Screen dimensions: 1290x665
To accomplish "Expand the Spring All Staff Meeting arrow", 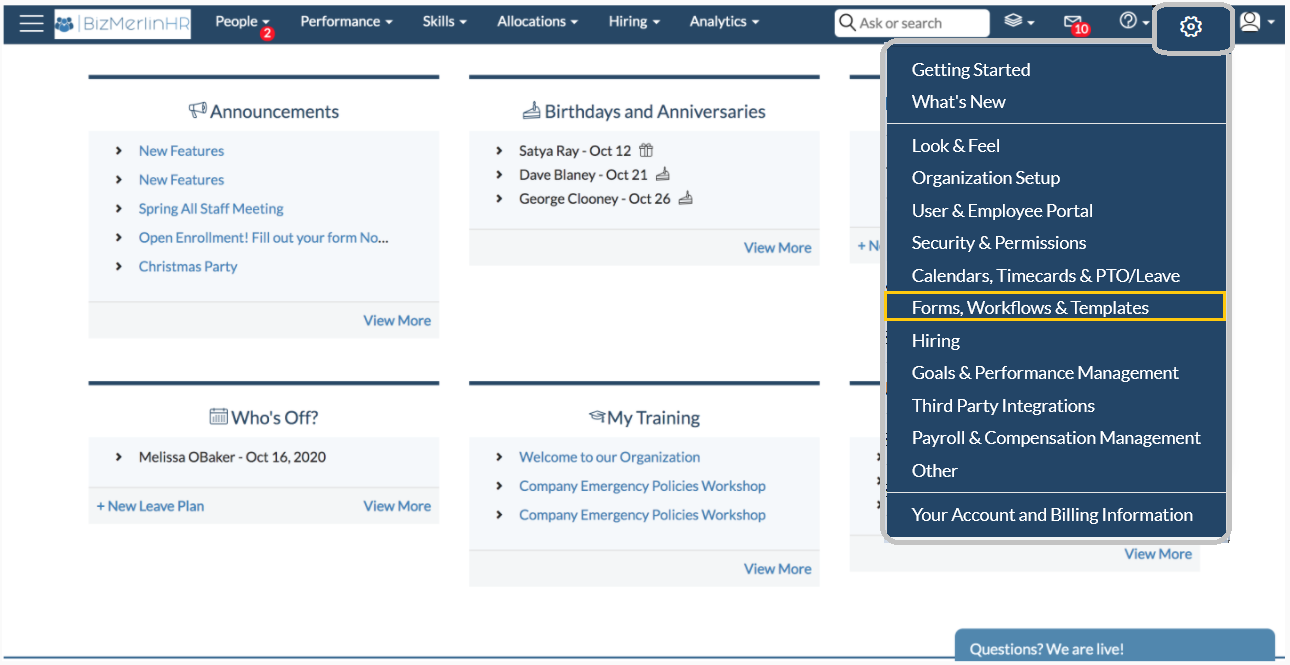I will pyautogui.click(x=119, y=209).
